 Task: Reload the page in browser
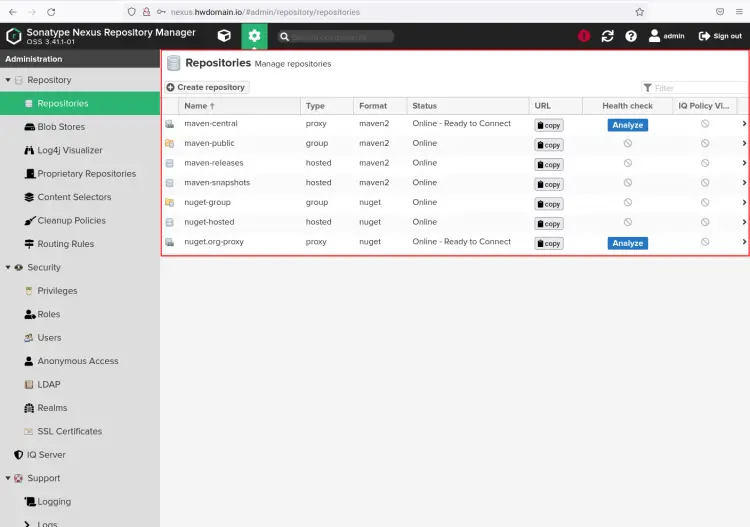click(51, 12)
